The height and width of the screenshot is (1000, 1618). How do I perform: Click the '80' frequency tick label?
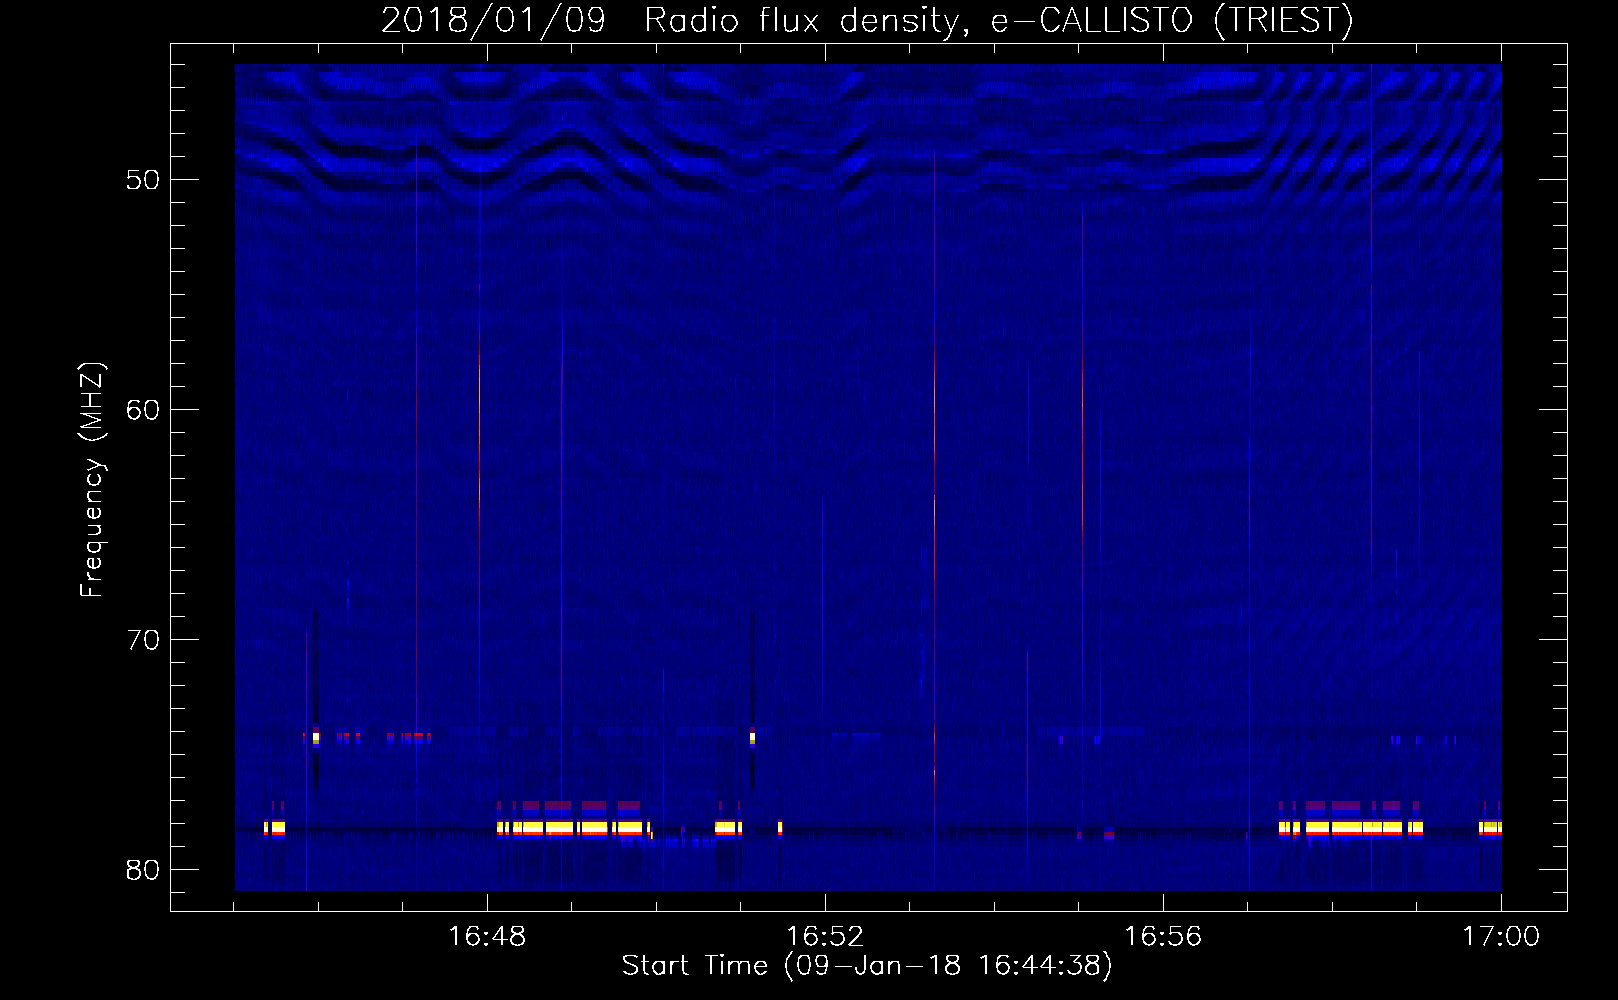pyautogui.click(x=143, y=870)
